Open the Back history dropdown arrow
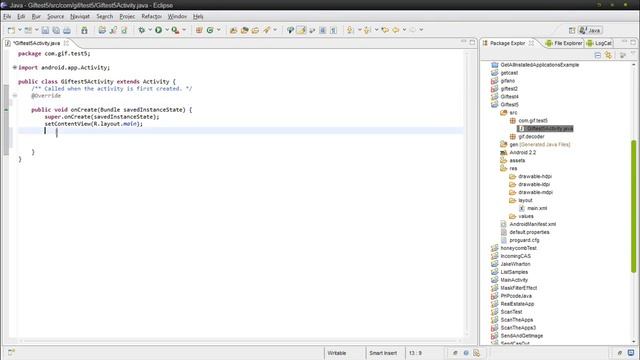Image resolution: width=640 pixels, height=360 pixels. point(404,30)
